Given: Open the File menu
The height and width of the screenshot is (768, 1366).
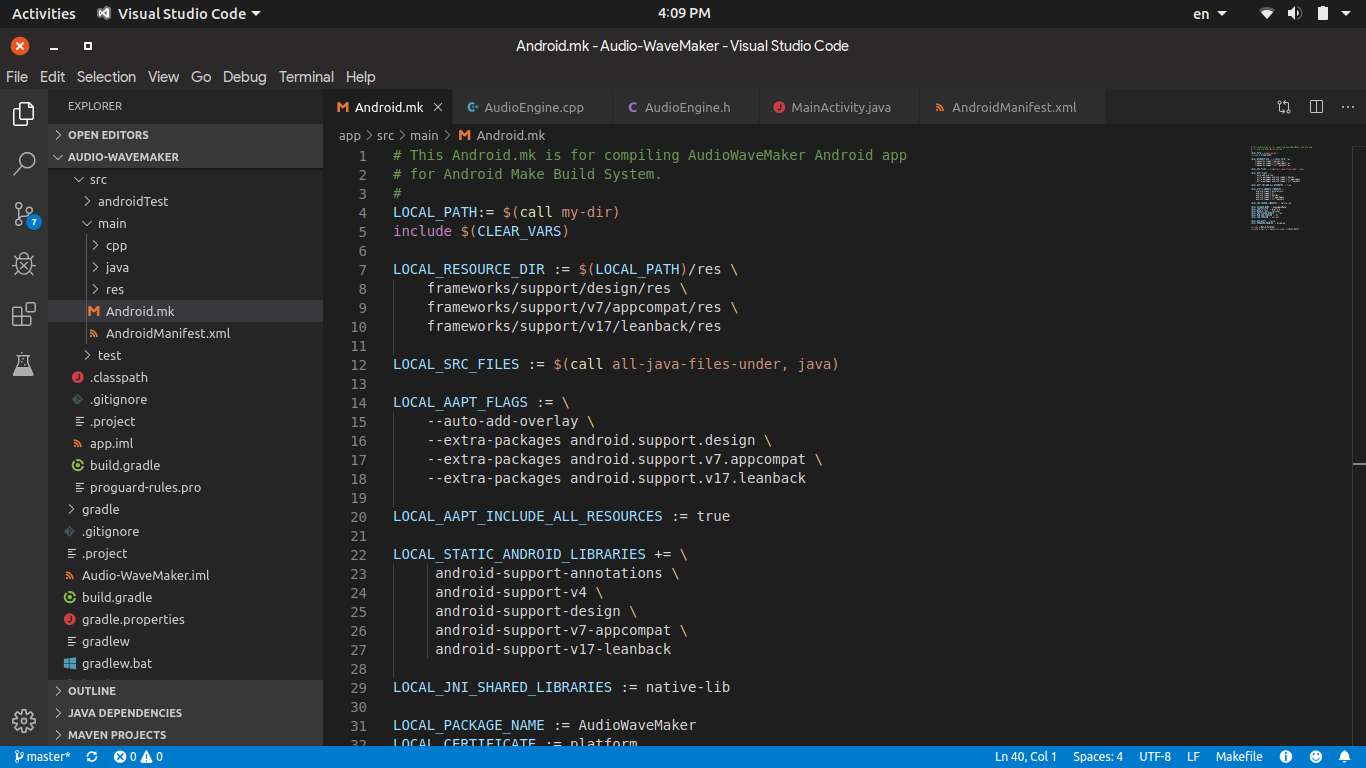Looking at the screenshot, I should [x=17, y=77].
